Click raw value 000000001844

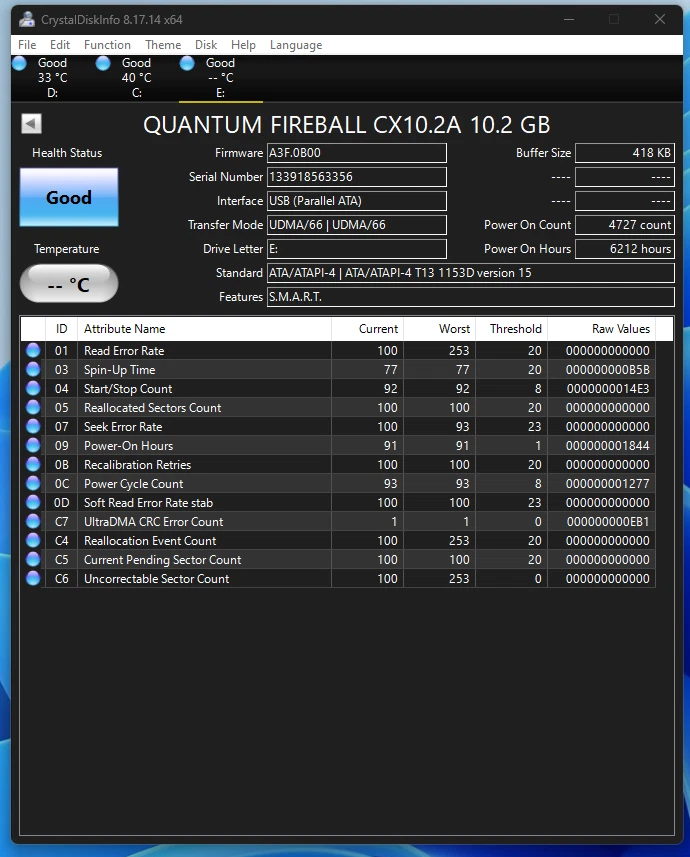(607, 446)
